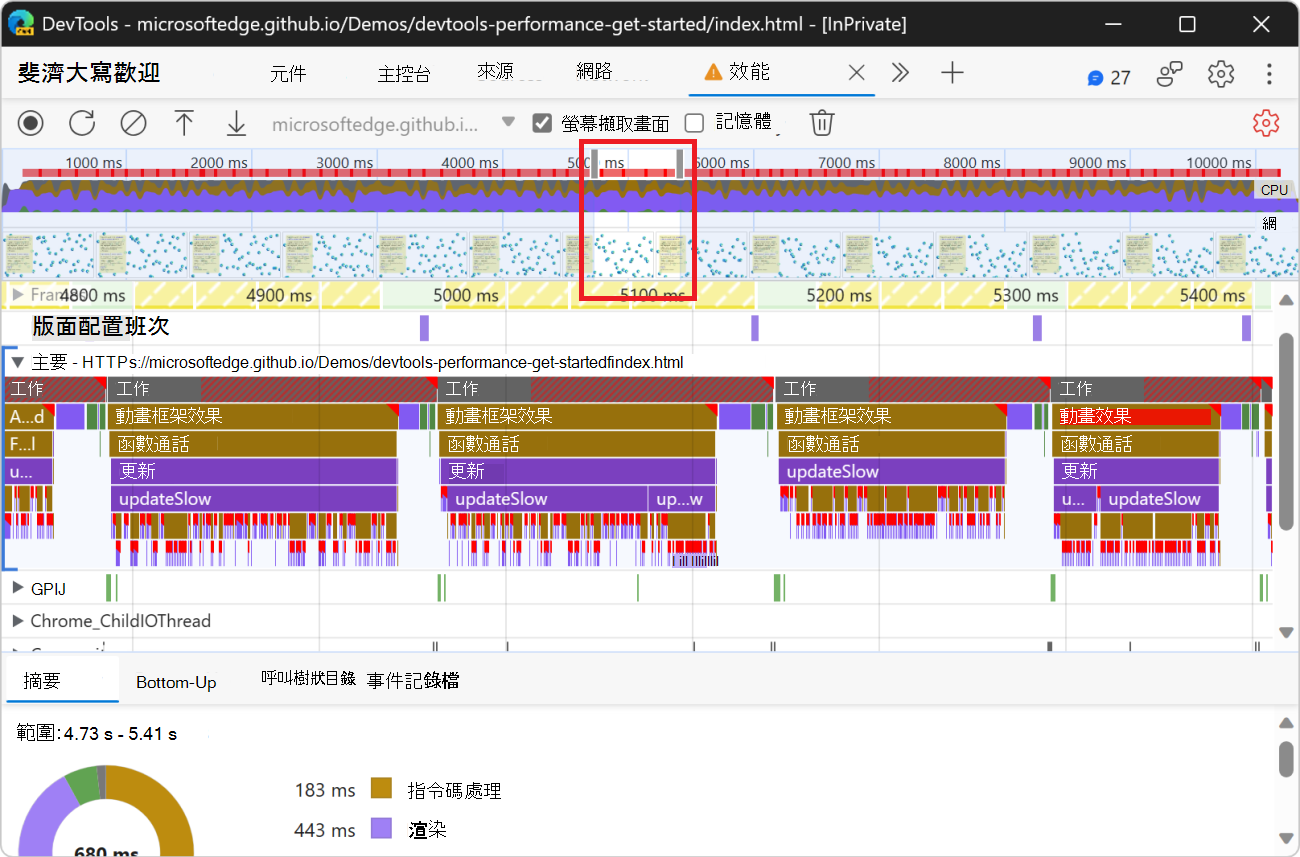The height and width of the screenshot is (857, 1300).
Task: Switch to the 元件 tab
Action: pyautogui.click(x=288, y=74)
